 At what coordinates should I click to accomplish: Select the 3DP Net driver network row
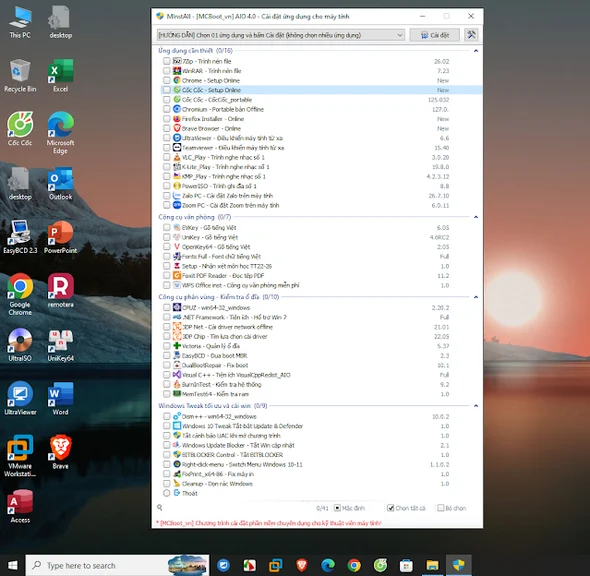tap(321, 327)
